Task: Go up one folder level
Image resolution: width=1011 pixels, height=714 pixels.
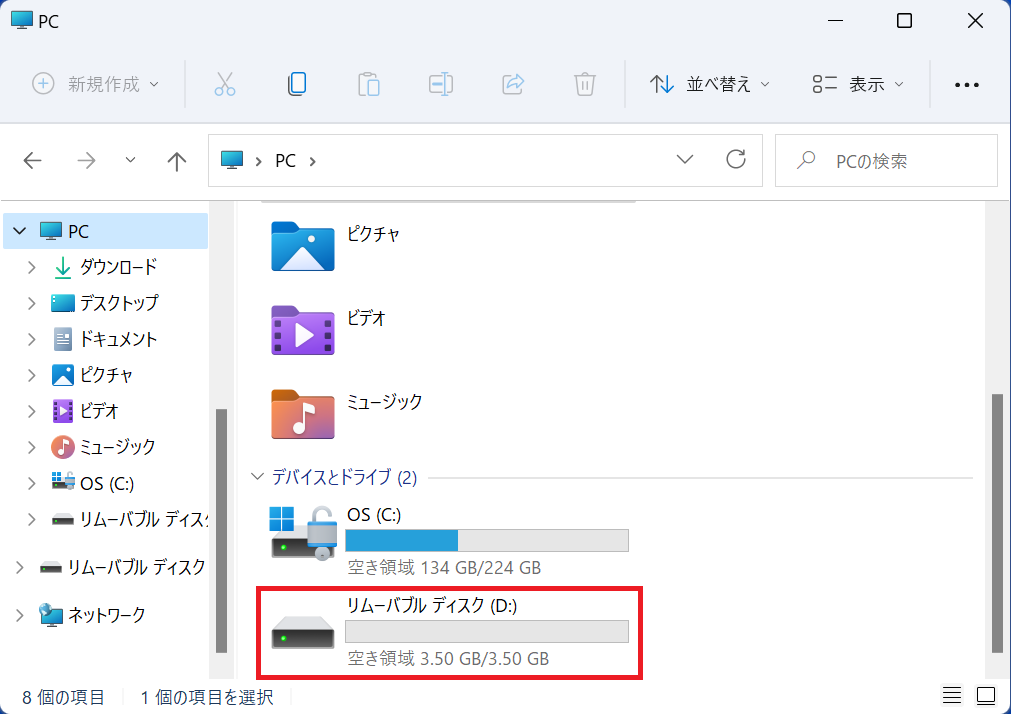Action: [x=177, y=161]
